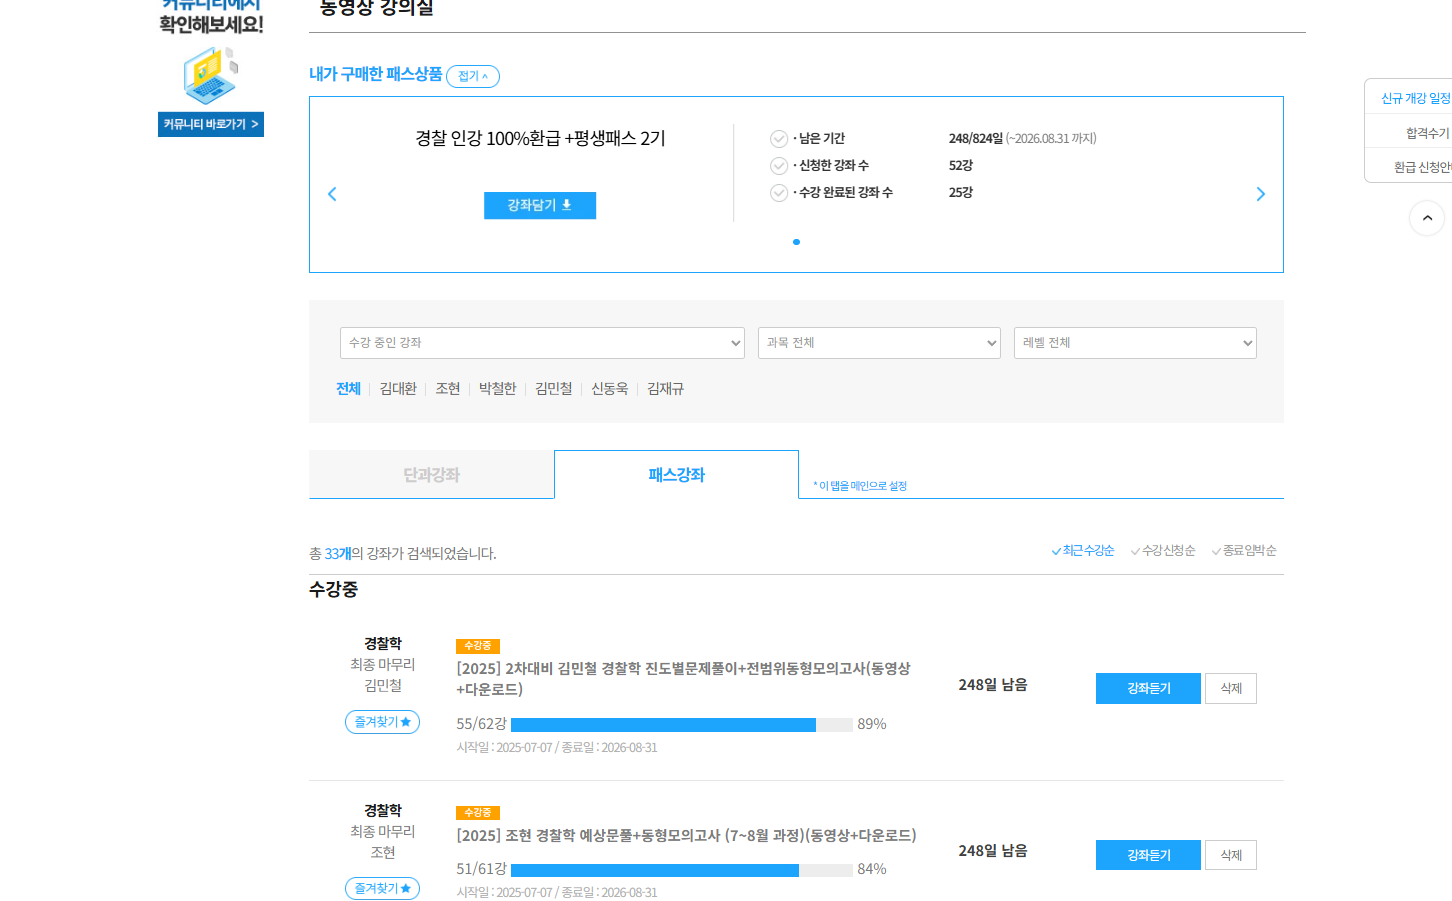Open the 레벨 전체 dropdown
The height and width of the screenshot is (901, 1452).
coord(1135,343)
